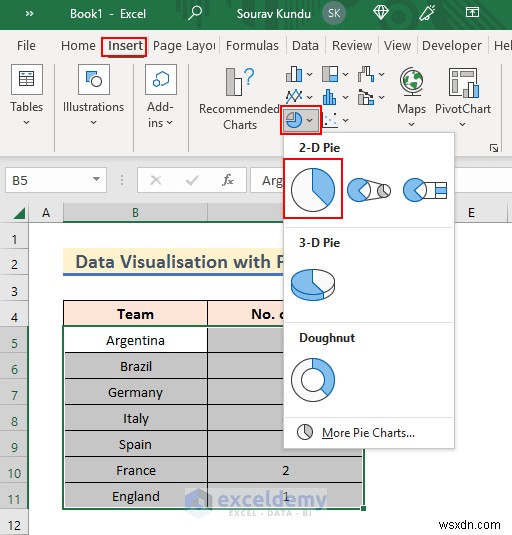Open More Pie Charts dialog
Viewport: 512px width, 535px height.
(x=368, y=433)
